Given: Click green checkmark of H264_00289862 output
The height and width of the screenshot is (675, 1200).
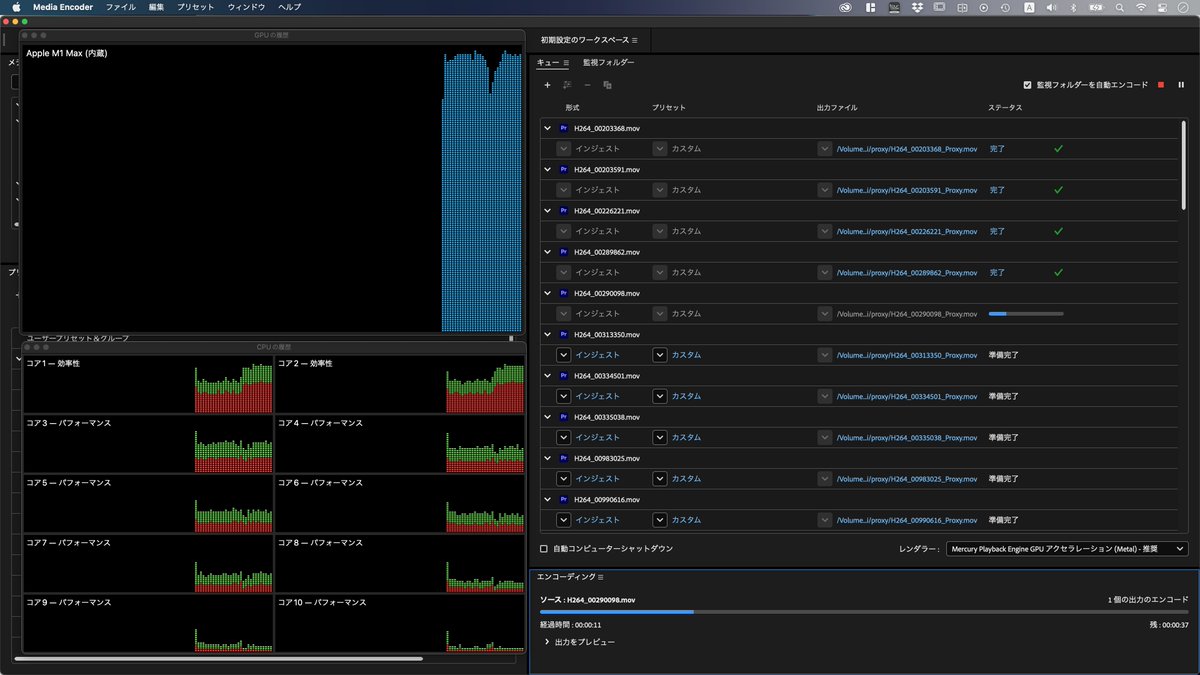Looking at the screenshot, I should (x=1058, y=272).
